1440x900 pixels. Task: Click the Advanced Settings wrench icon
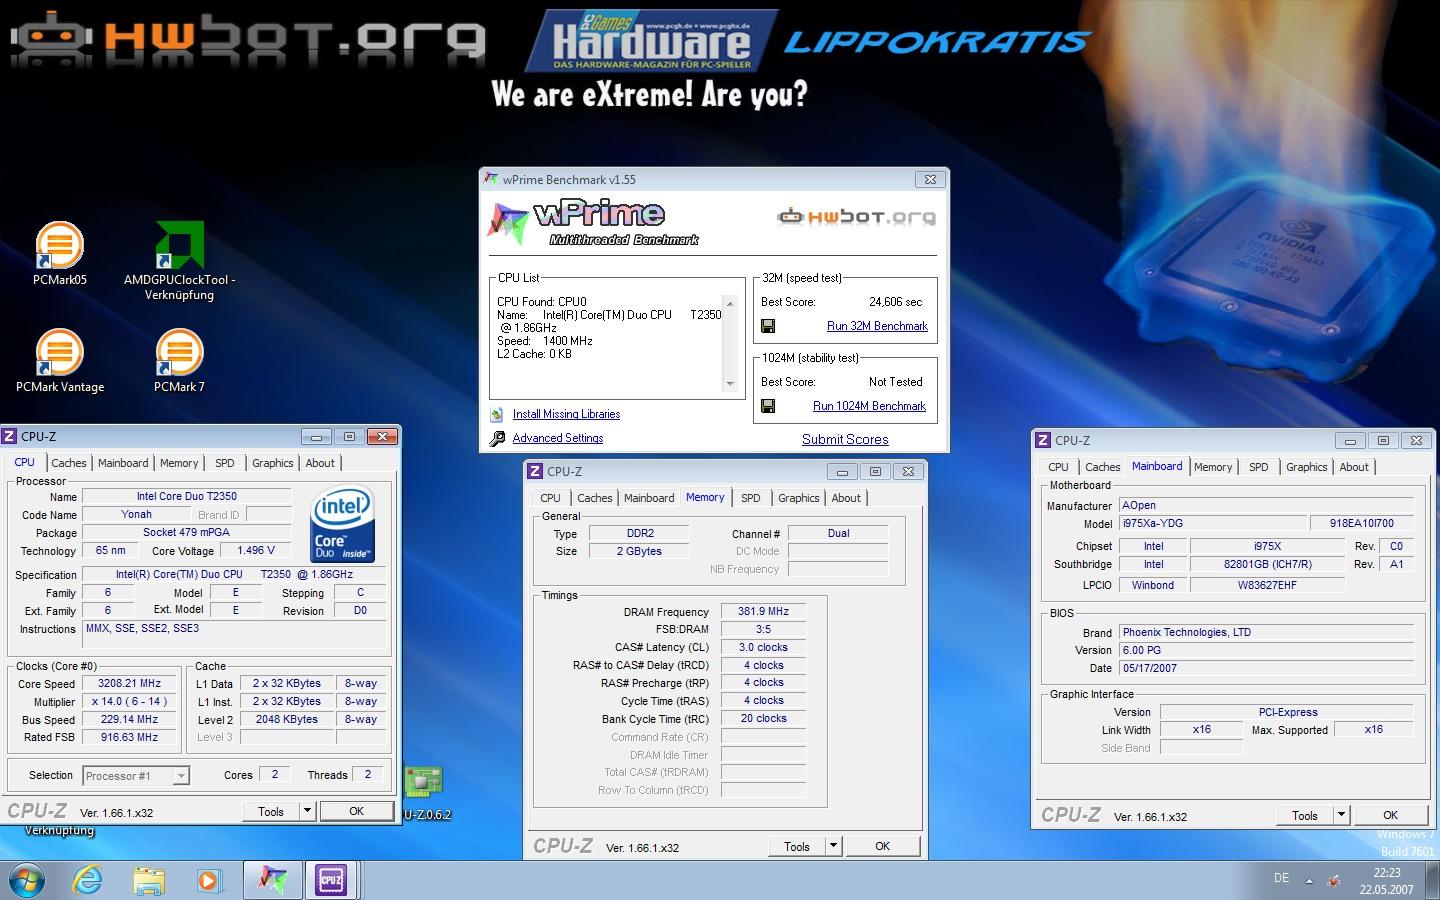497,438
